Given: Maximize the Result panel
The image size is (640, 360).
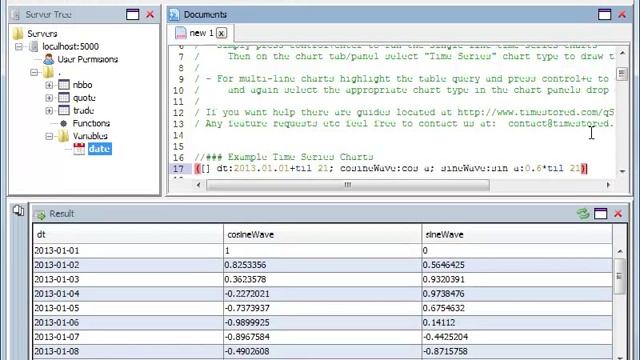Looking at the screenshot, I should coord(600,213).
